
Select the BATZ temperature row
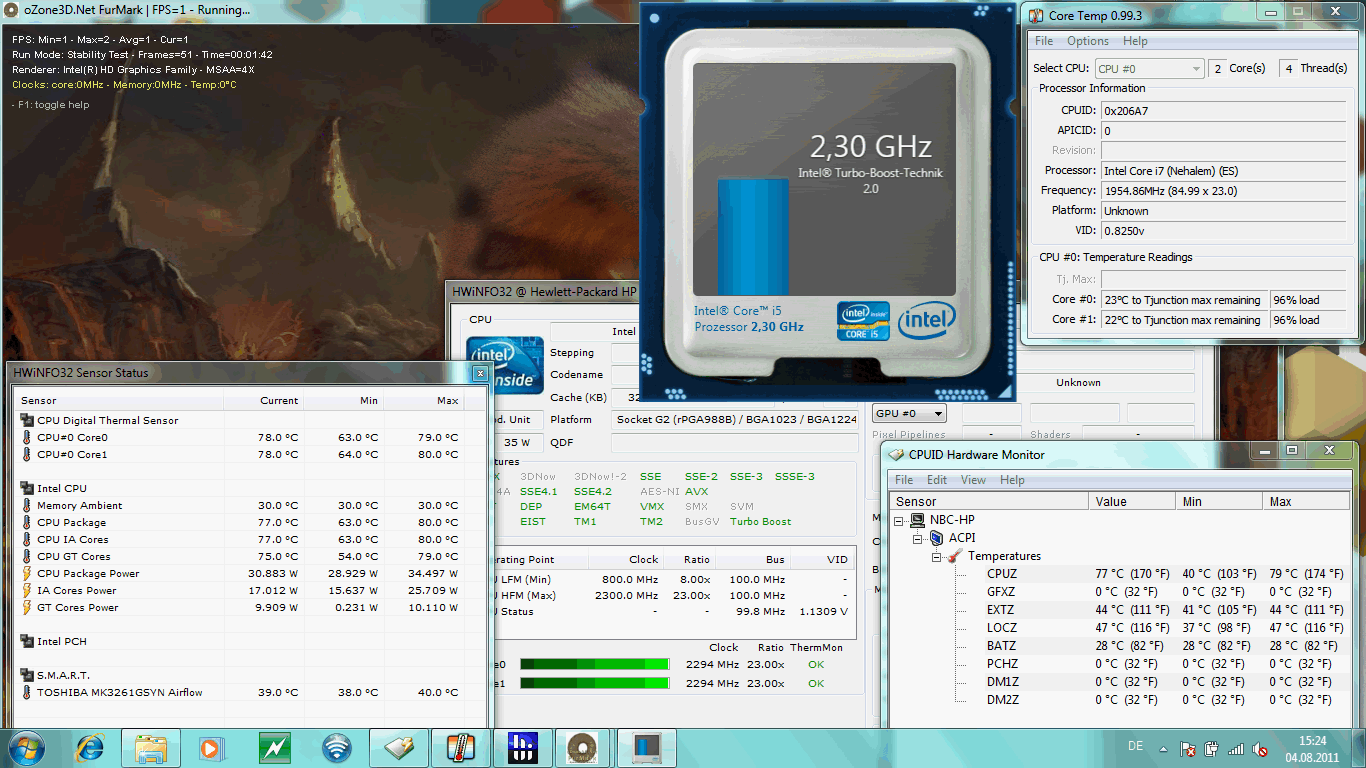pos(1118,646)
